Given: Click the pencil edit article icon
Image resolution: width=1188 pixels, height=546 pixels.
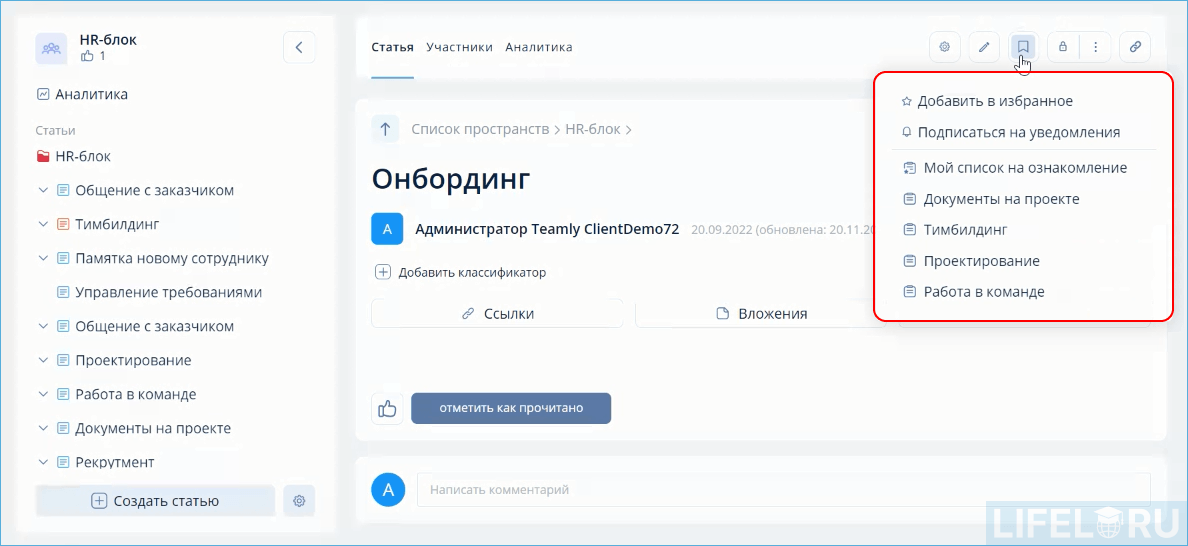Looking at the screenshot, I should (x=984, y=47).
